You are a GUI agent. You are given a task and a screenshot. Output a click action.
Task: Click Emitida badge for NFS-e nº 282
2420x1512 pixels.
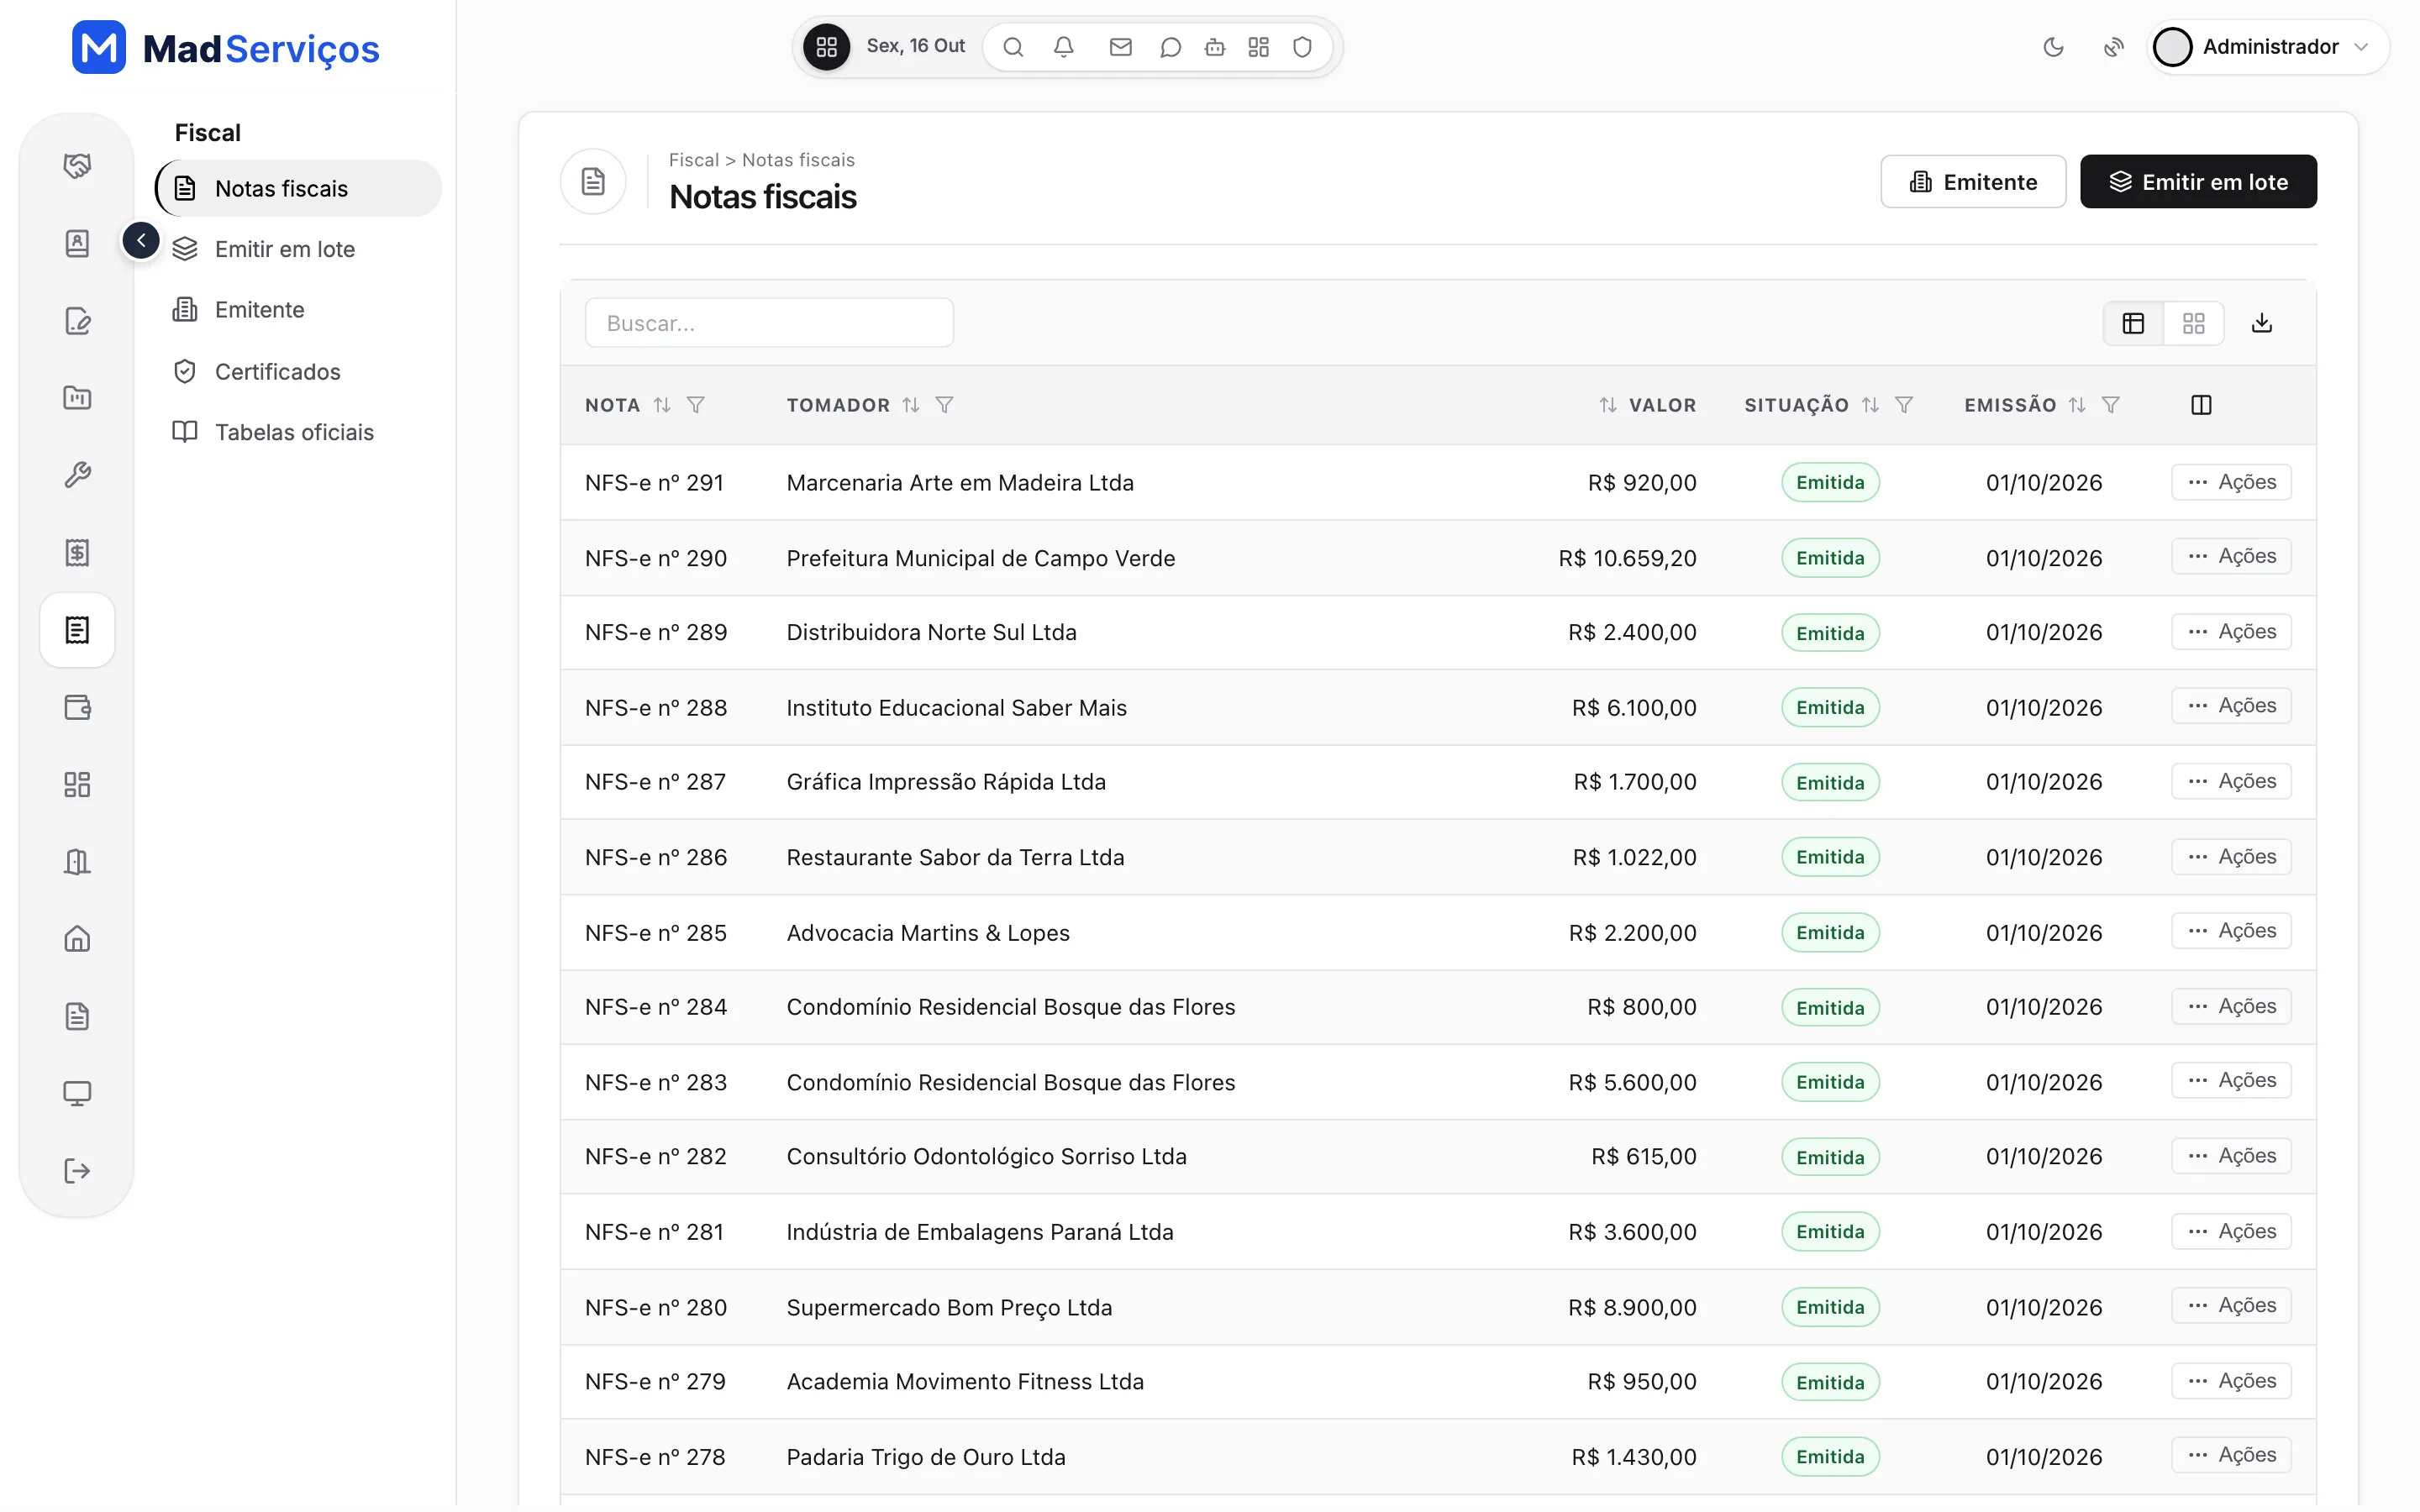tap(1830, 1157)
